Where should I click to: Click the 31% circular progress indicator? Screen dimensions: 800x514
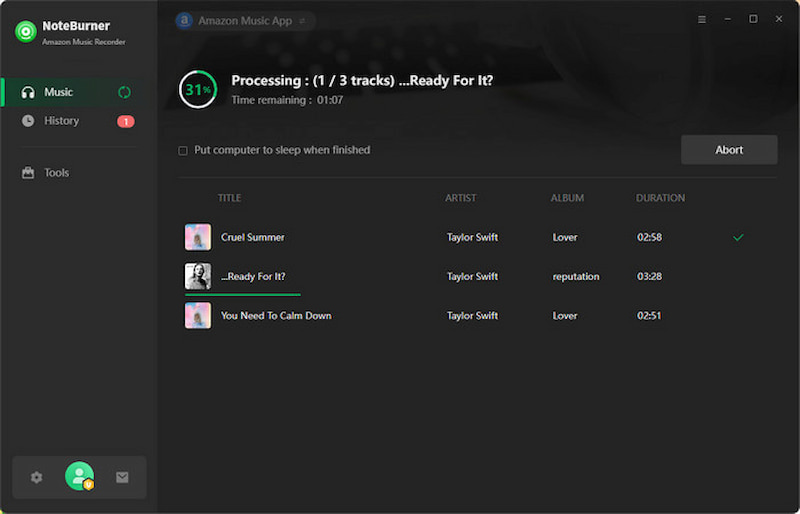[198, 89]
